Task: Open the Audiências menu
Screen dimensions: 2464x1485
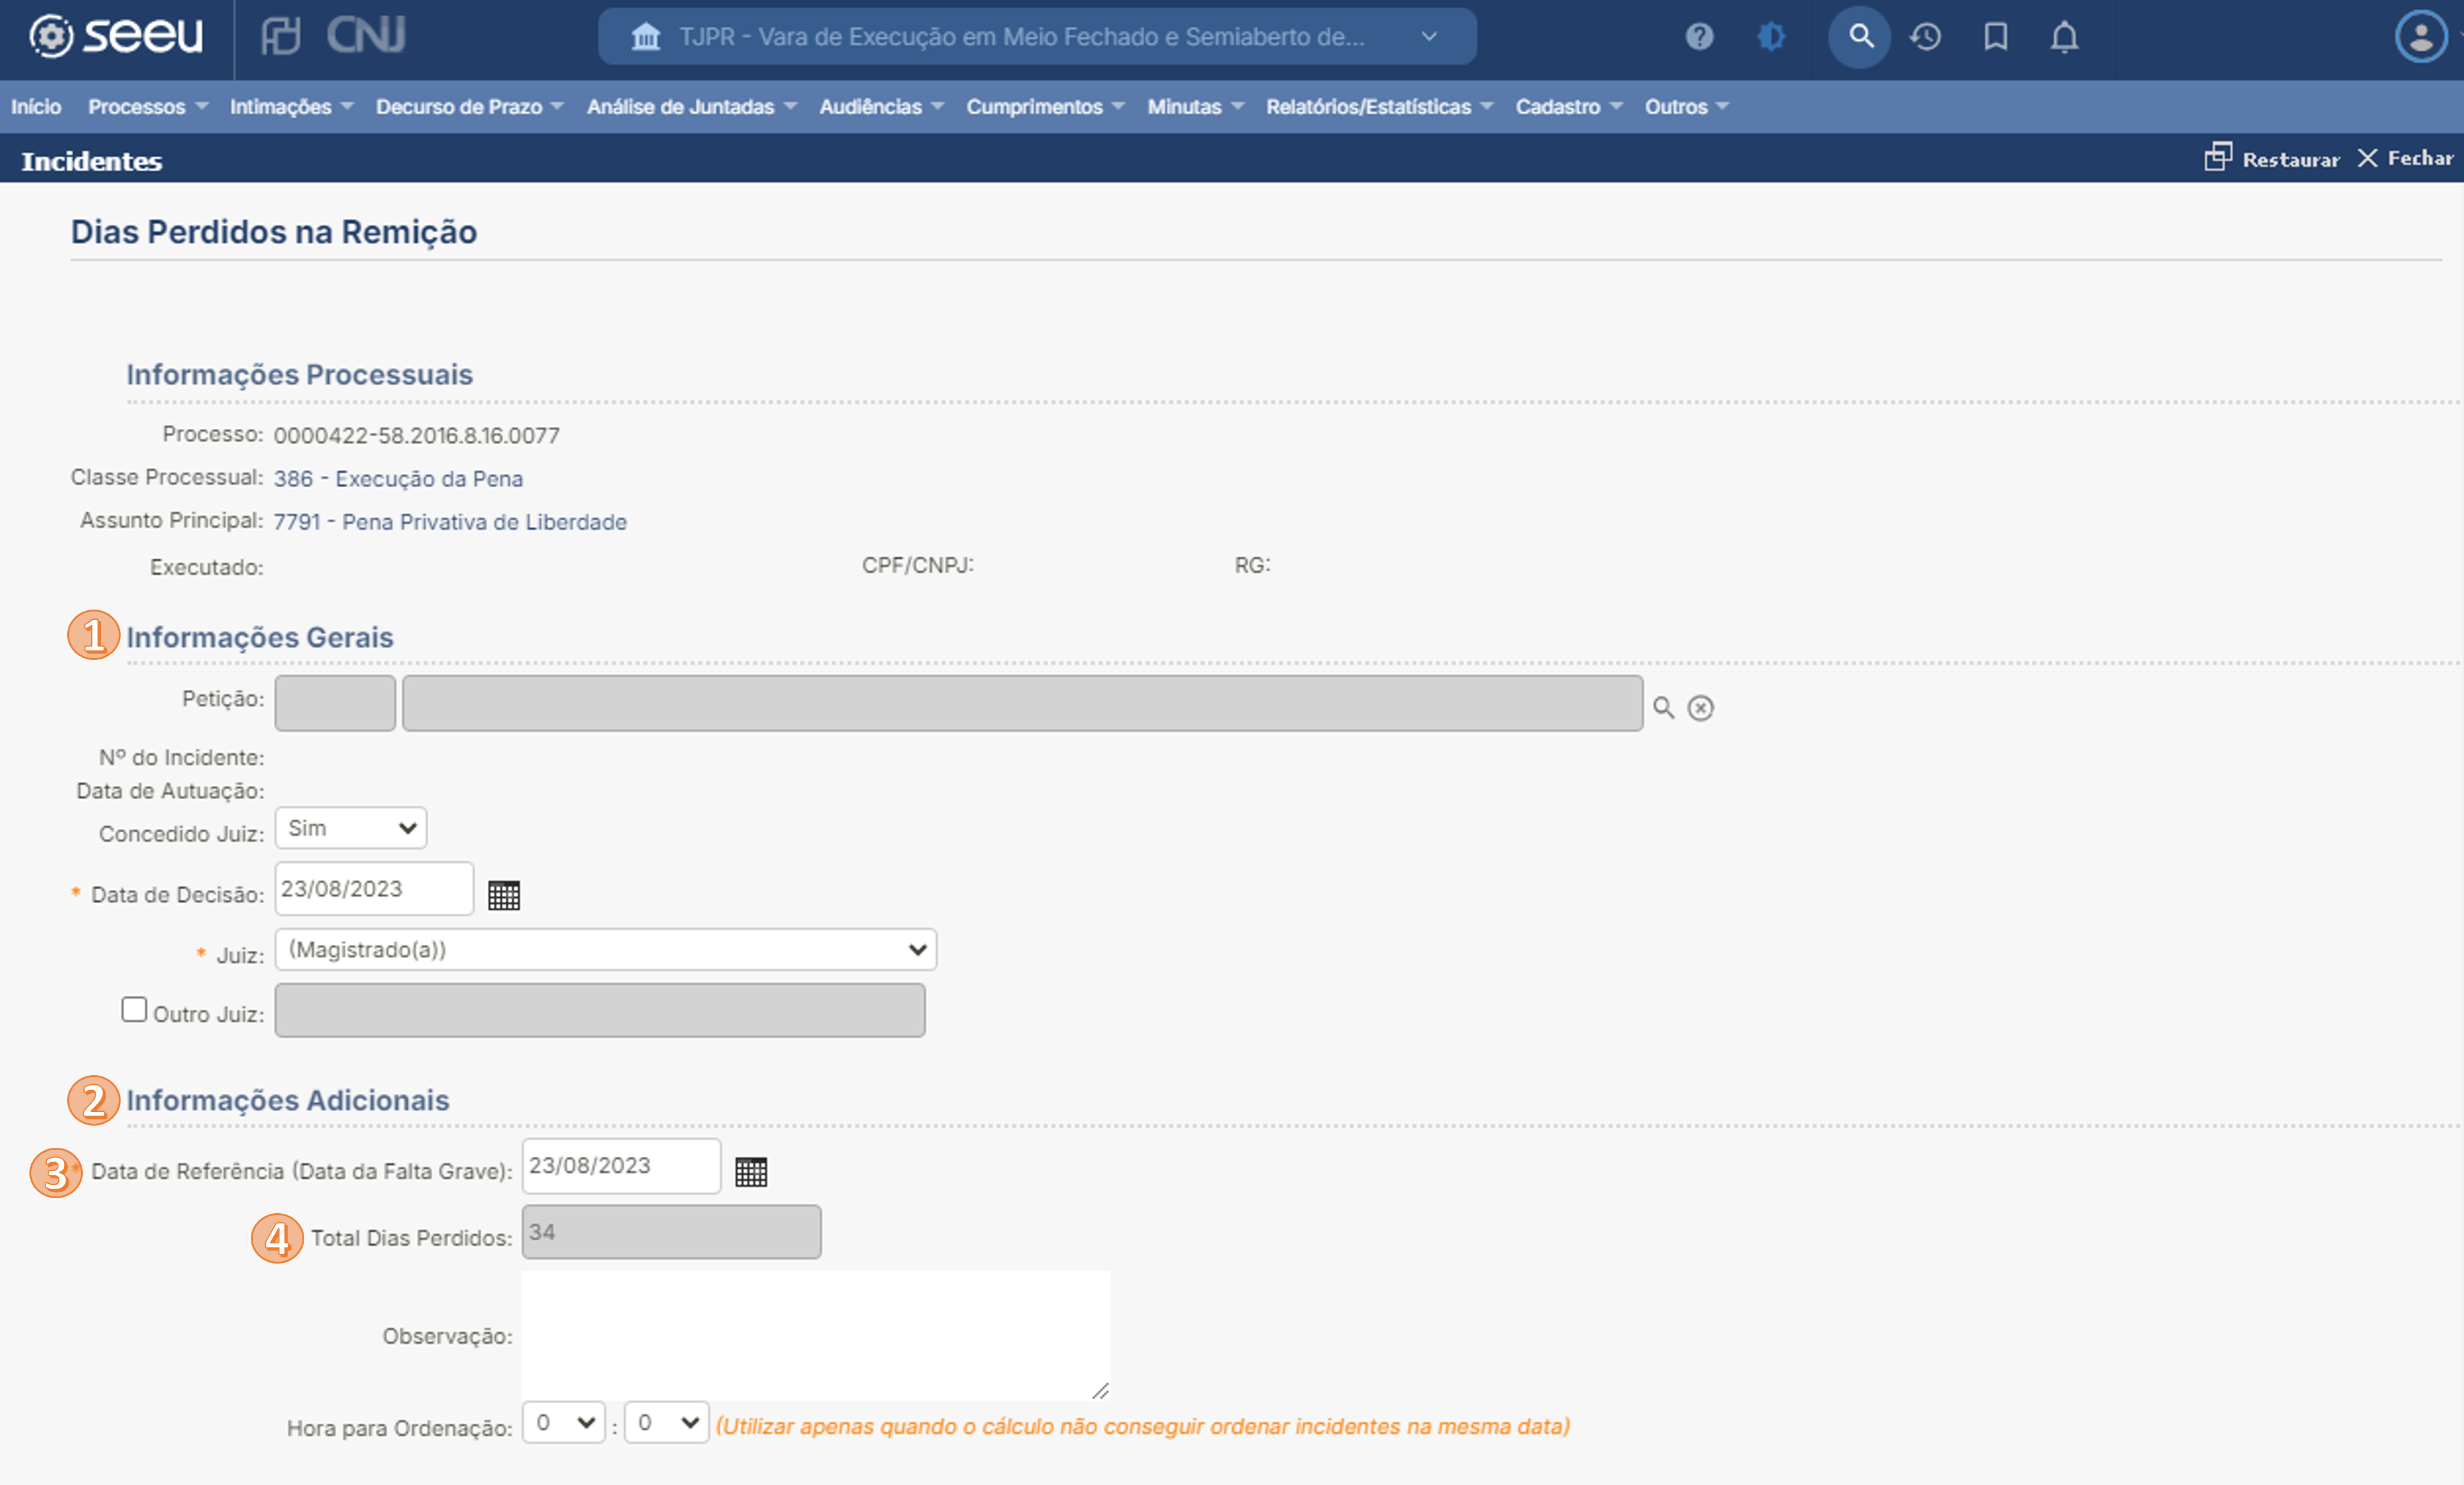Action: (x=882, y=106)
